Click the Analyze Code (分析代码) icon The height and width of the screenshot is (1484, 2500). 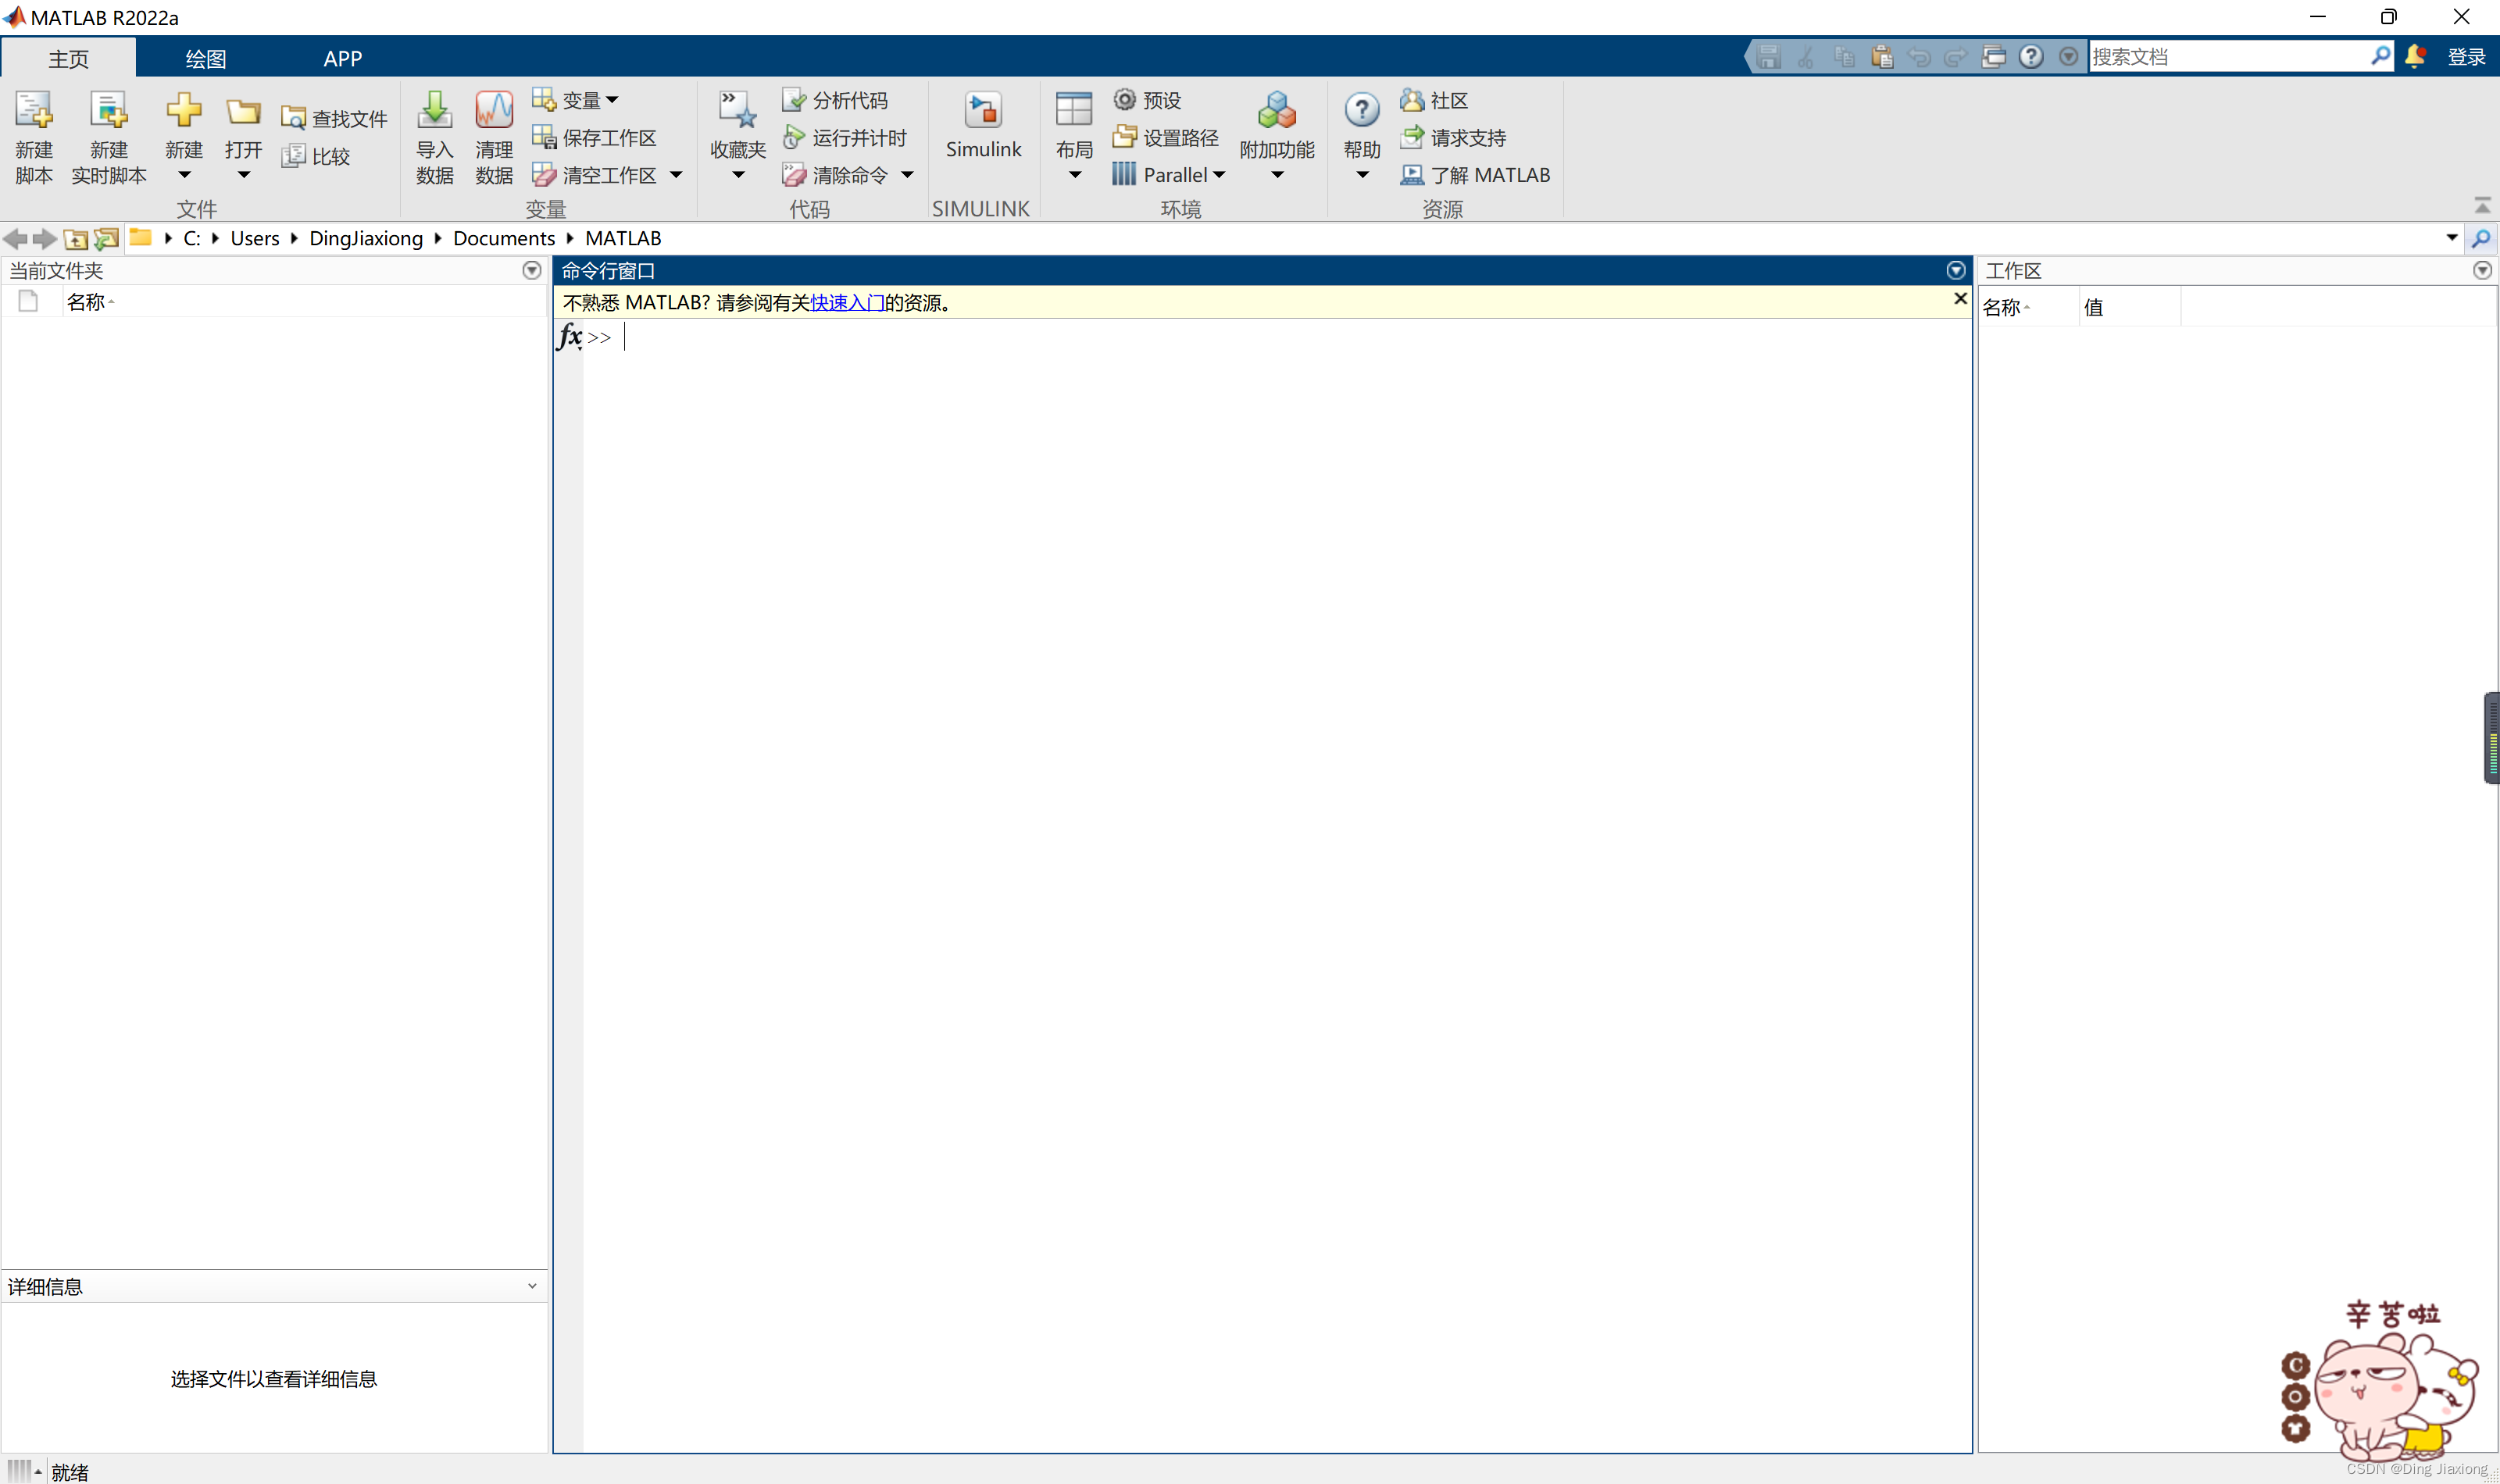[x=793, y=100]
